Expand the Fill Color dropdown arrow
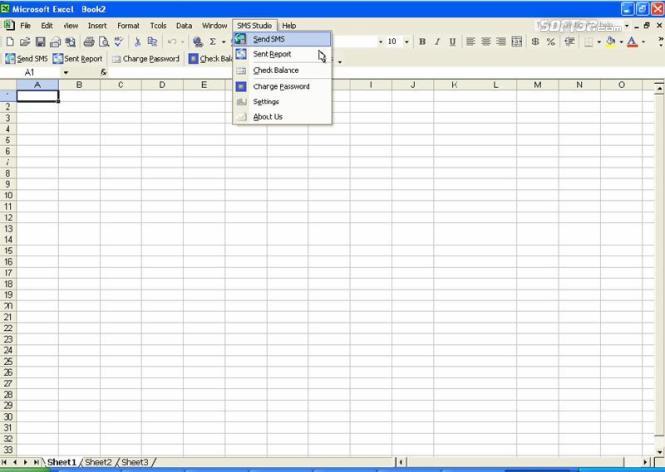 (x=621, y=42)
